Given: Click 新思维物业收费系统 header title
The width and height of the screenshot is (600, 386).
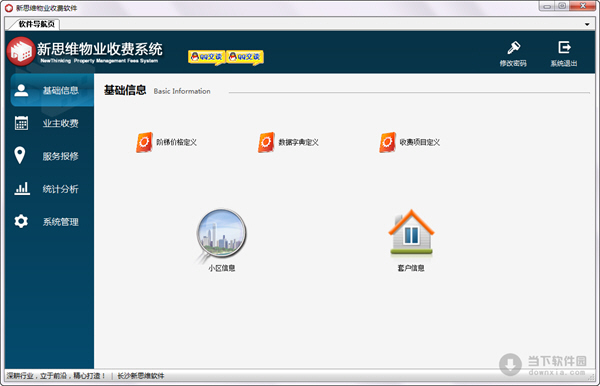Looking at the screenshot, I should click(100, 49).
